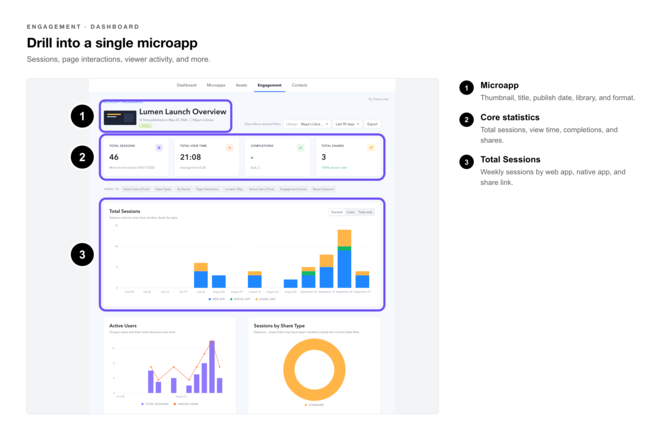Click the July 26 stacked bar

pyautogui.click(x=201, y=276)
